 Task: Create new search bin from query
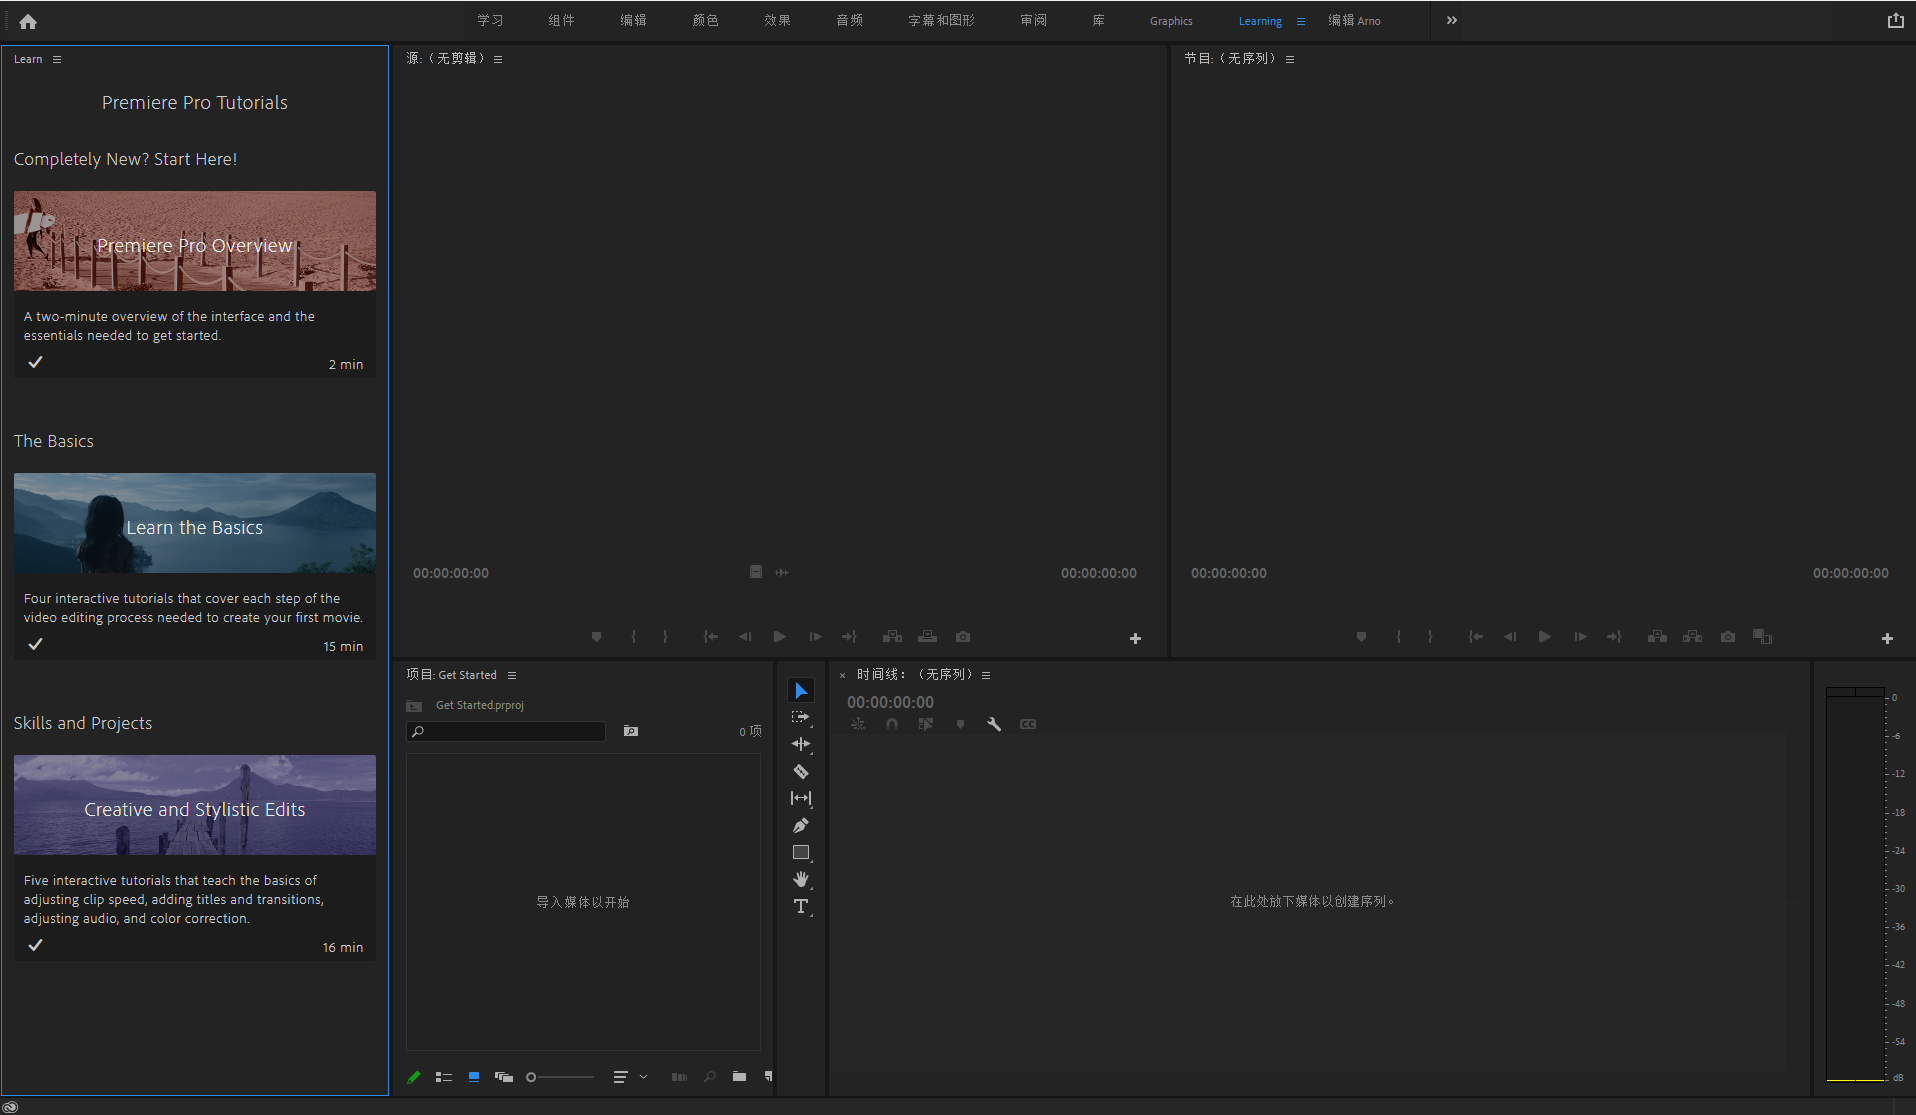point(631,731)
